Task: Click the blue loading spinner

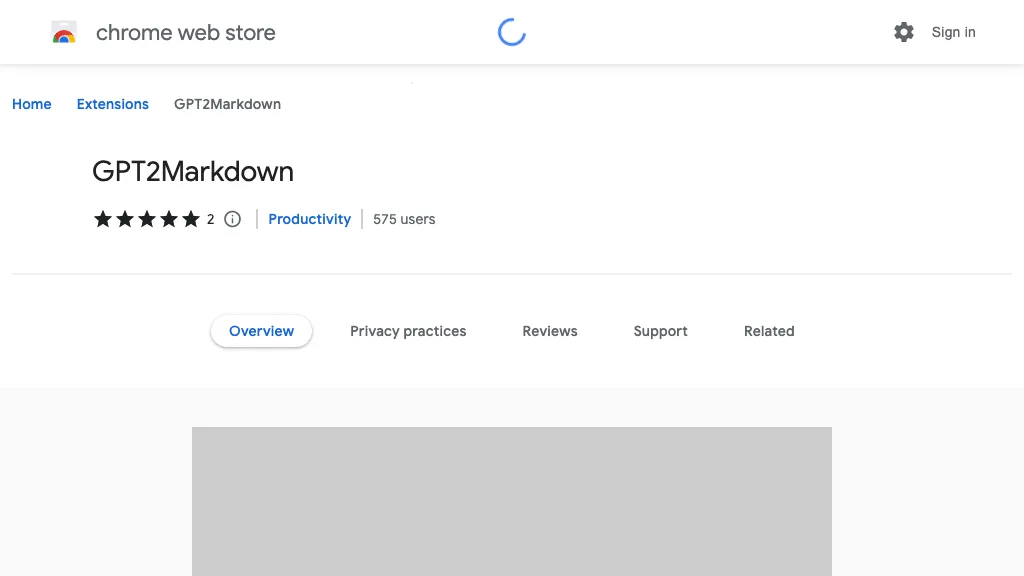Action: 512,32
